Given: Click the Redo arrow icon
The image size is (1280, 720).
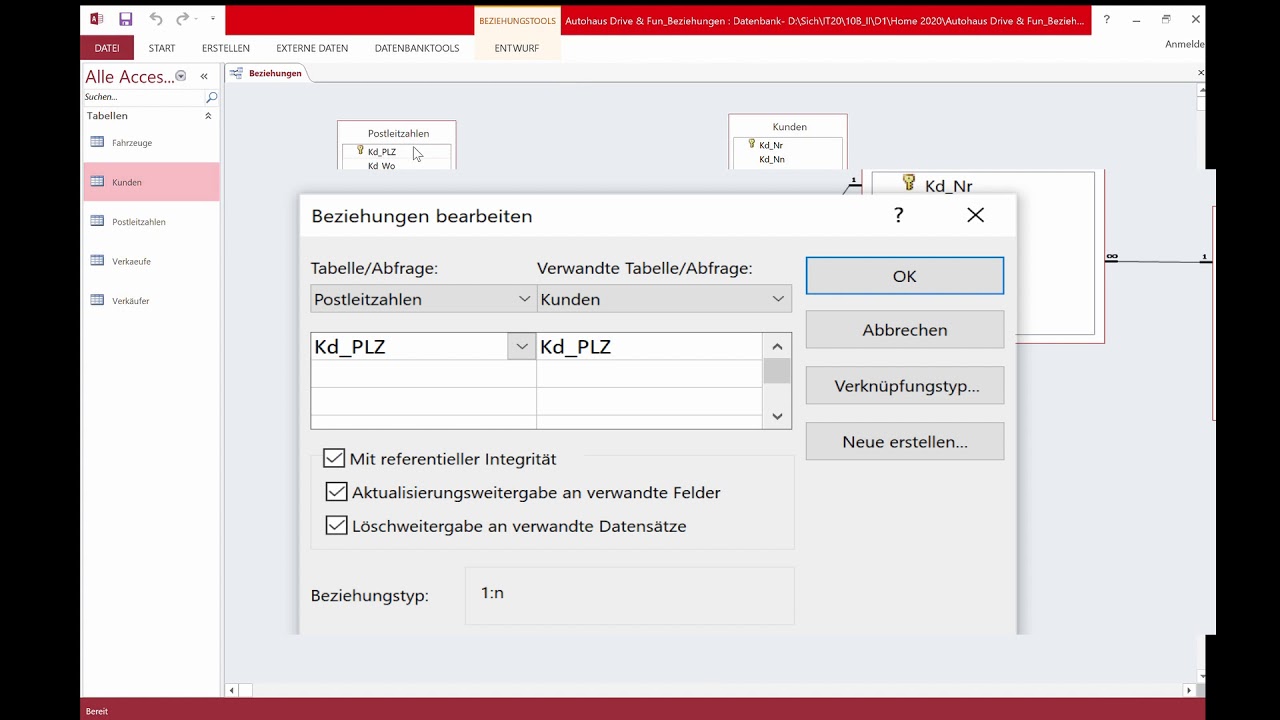Looking at the screenshot, I should click(182, 19).
